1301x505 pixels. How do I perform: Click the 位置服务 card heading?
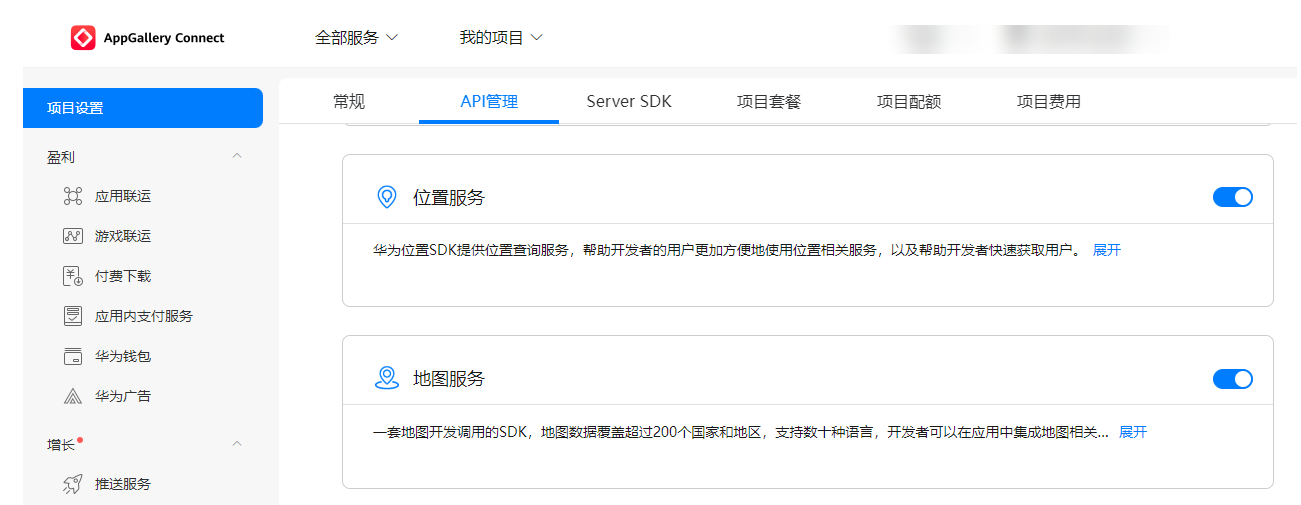(449, 198)
